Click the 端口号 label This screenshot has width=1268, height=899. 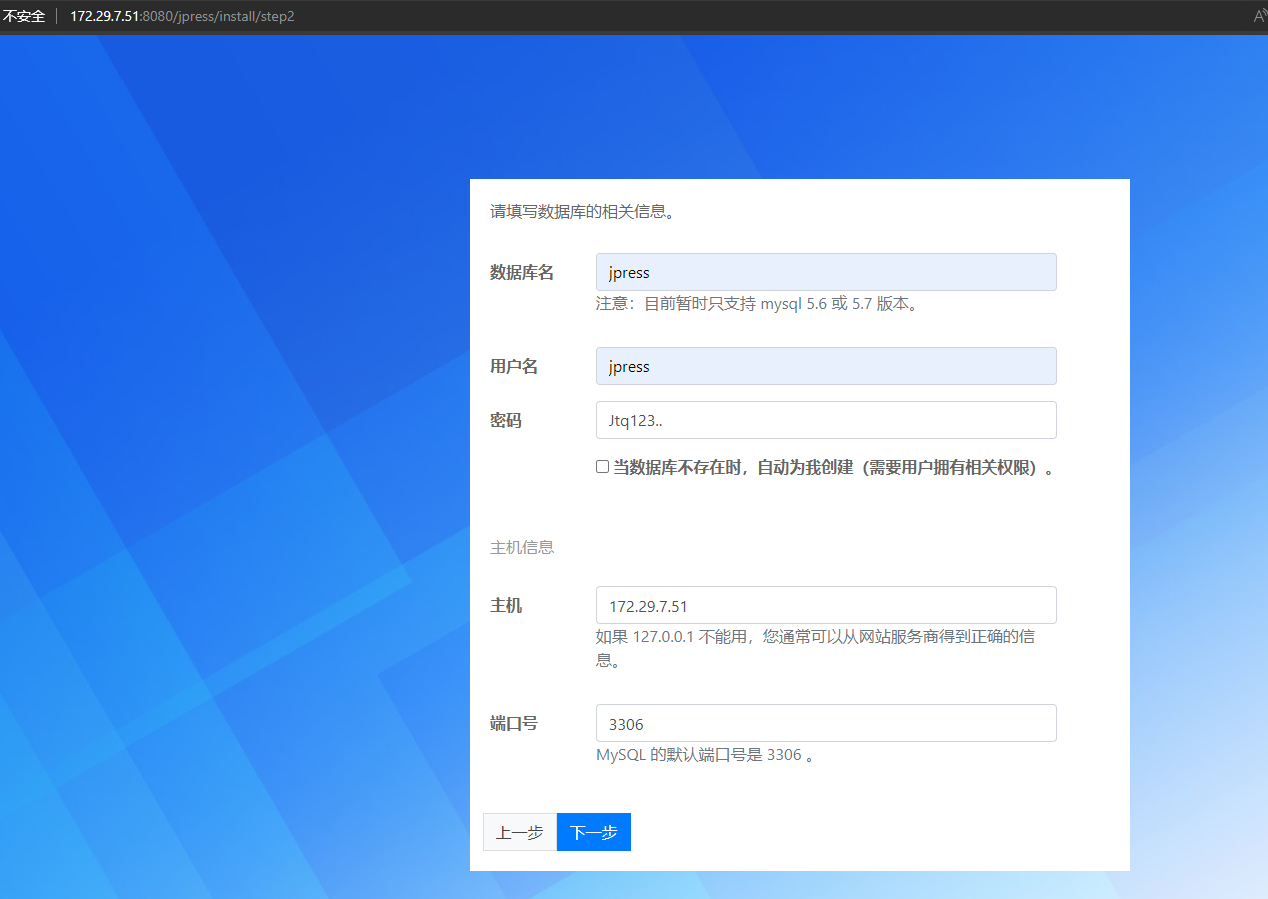514,723
